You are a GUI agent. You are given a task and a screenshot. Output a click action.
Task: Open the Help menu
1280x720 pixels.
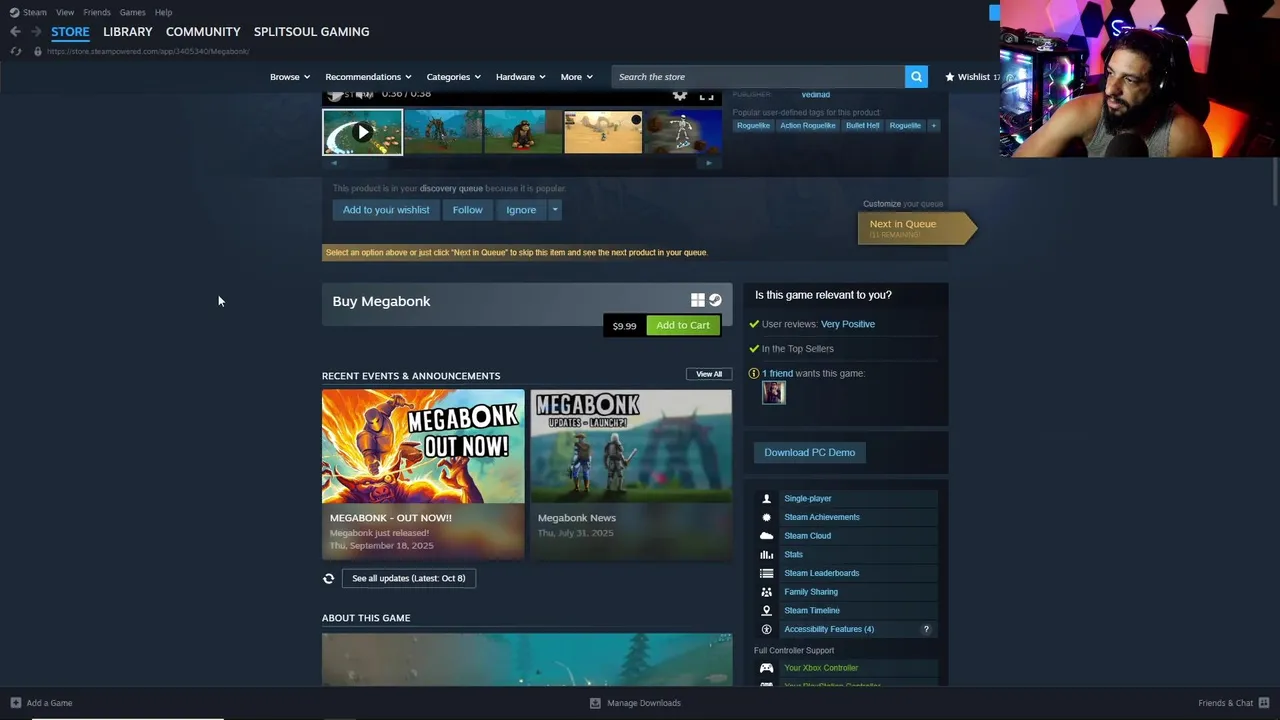point(163,12)
